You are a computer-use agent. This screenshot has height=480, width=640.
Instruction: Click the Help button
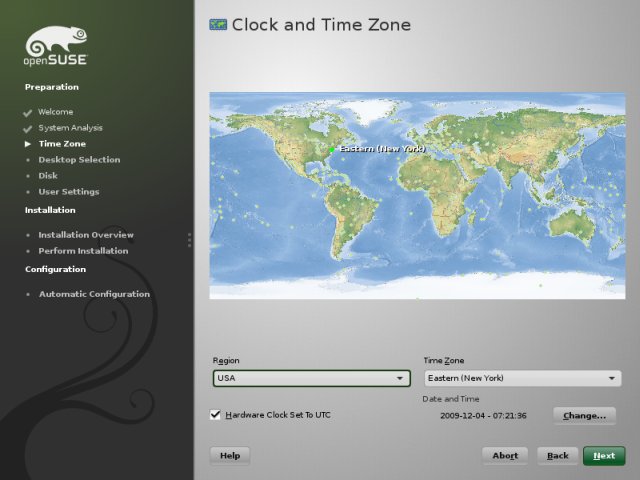[x=230, y=456]
